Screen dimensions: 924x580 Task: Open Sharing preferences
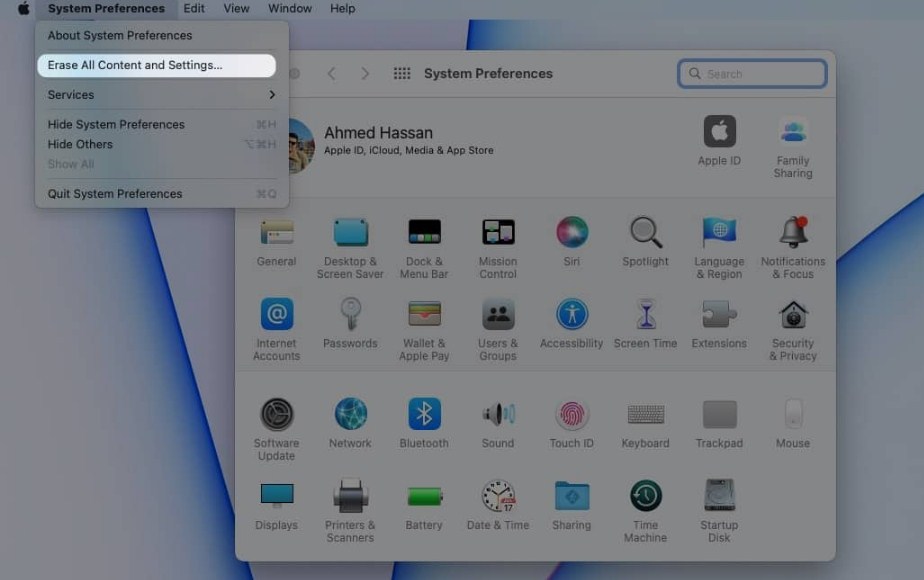(x=572, y=505)
